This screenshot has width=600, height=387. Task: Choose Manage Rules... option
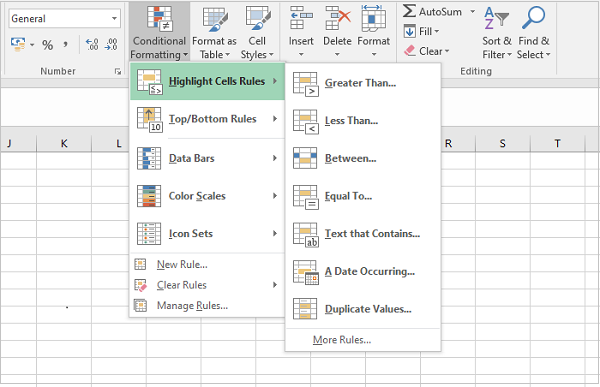click(207, 305)
